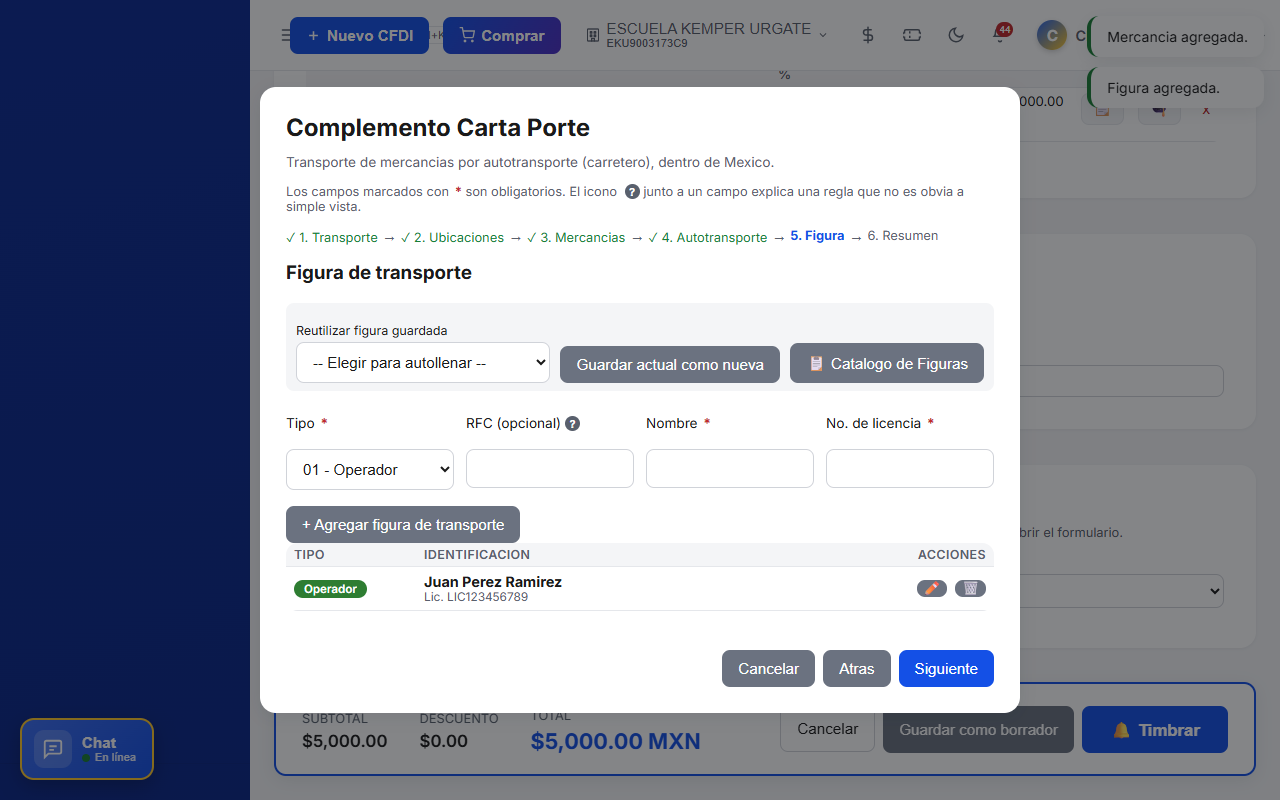This screenshot has width=1280, height=800.
Task: Click Guardar como borrador
Action: coord(978,730)
